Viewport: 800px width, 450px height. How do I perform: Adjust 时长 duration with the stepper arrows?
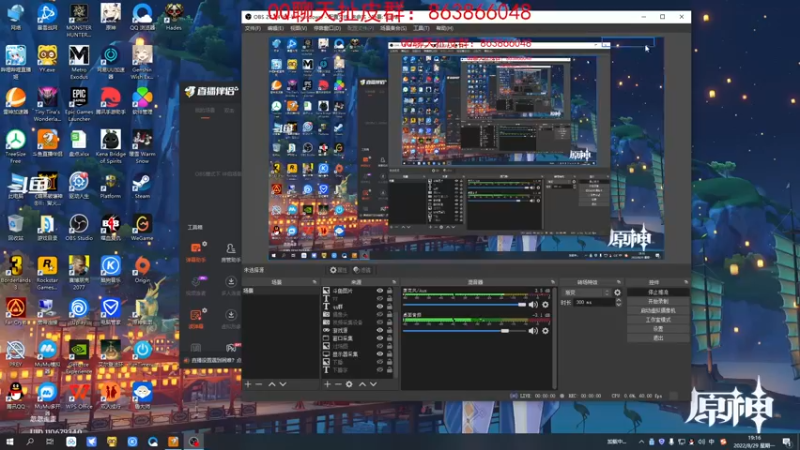click(618, 302)
